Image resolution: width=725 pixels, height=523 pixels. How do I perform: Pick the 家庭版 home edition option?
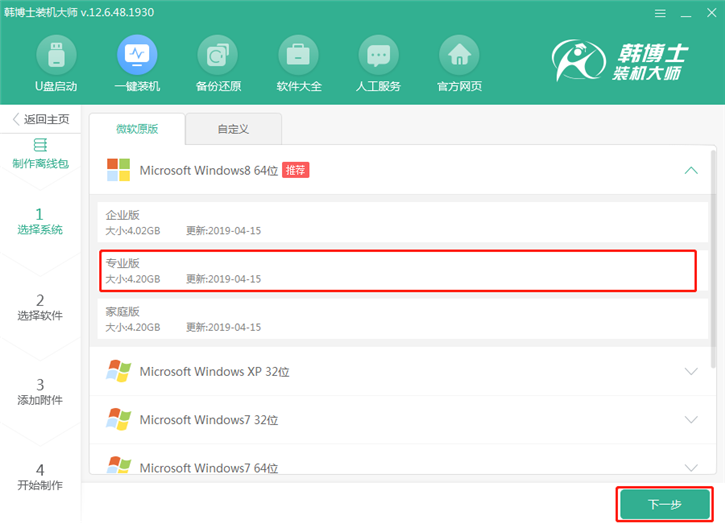(398, 318)
